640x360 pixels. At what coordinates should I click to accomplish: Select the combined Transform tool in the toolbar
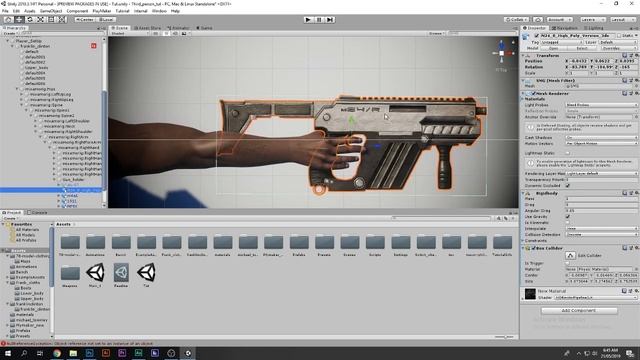[x=61, y=19]
